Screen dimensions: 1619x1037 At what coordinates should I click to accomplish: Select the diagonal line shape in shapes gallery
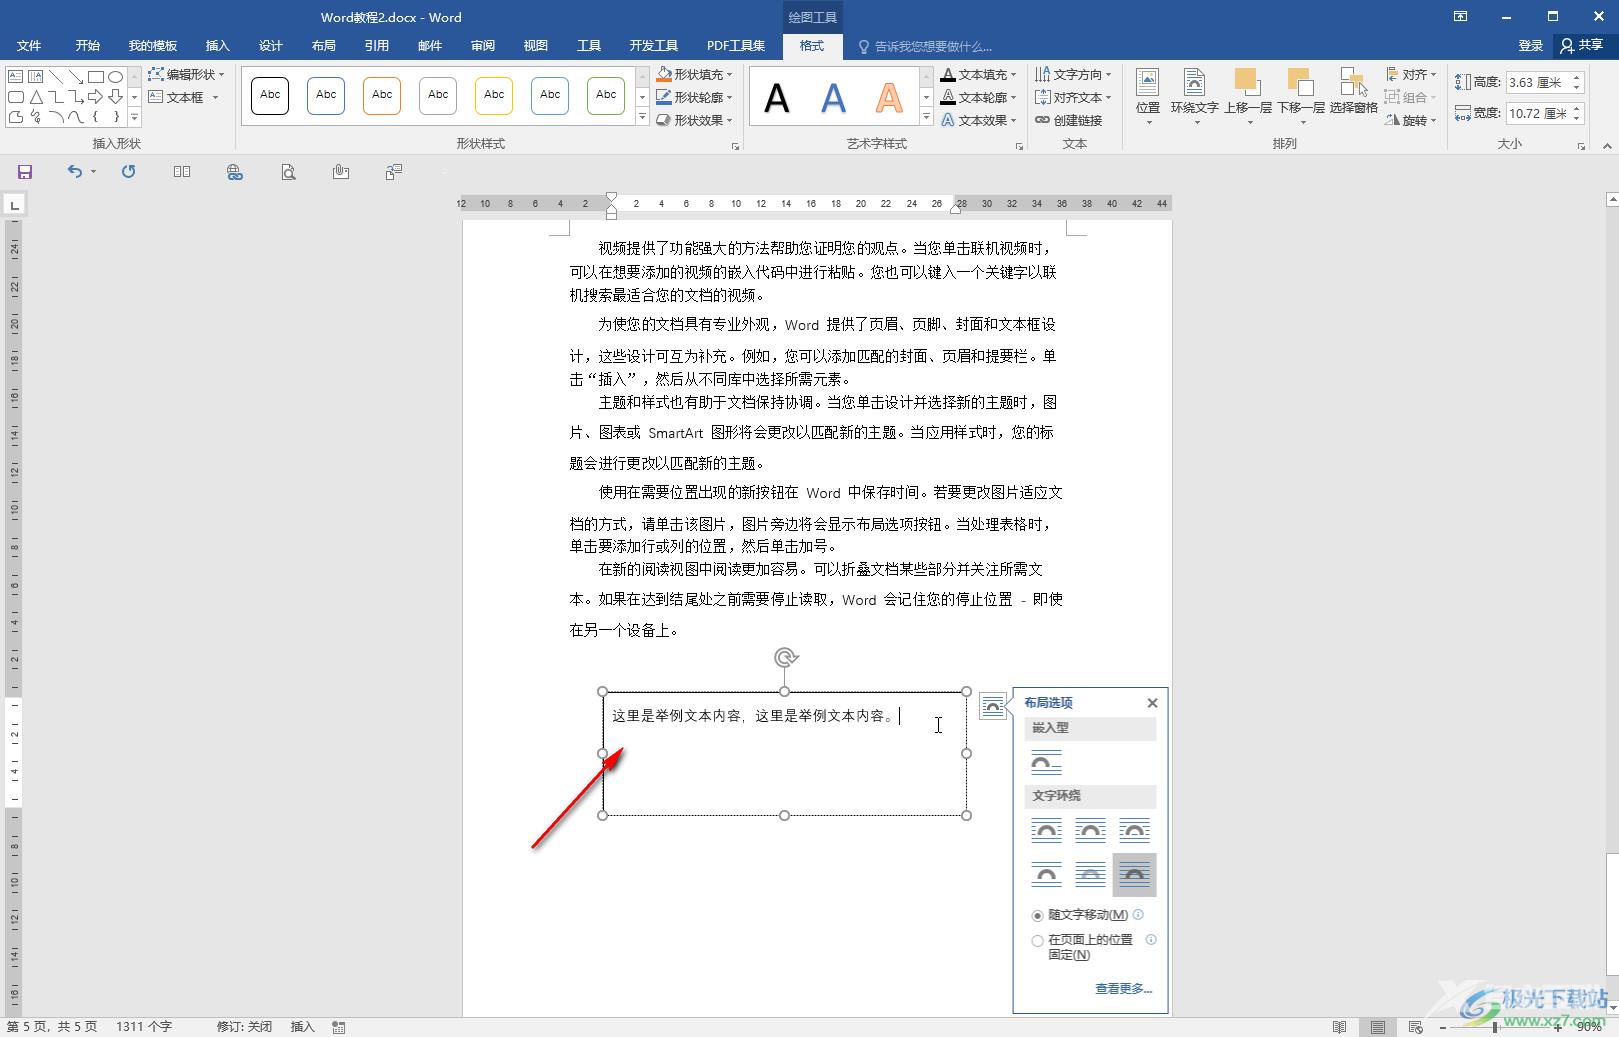point(56,77)
